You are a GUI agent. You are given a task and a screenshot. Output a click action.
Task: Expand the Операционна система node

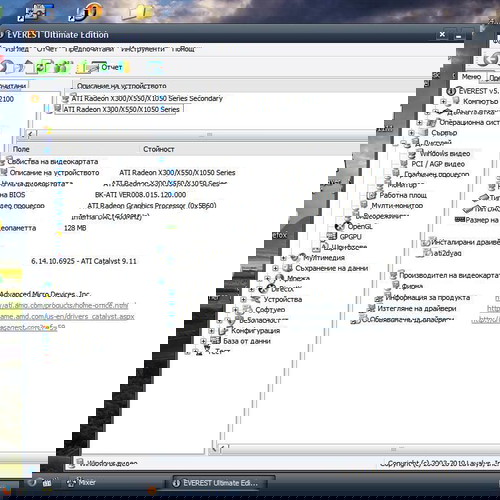coord(419,122)
